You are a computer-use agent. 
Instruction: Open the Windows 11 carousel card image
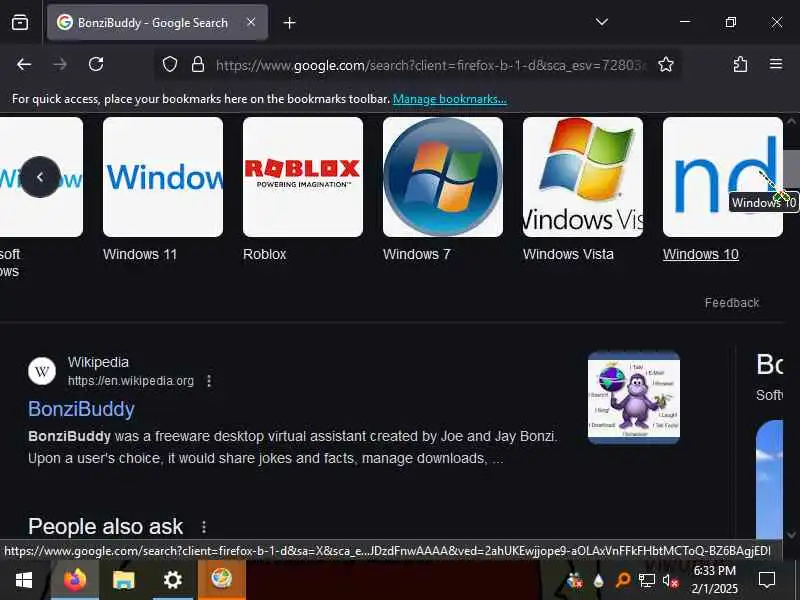[x=163, y=177]
